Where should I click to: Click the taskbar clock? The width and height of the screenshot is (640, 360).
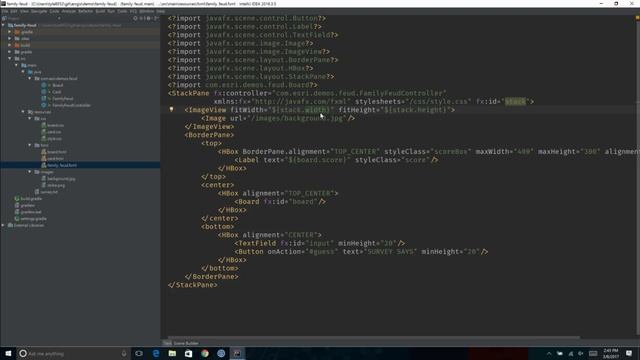(610, 353)
